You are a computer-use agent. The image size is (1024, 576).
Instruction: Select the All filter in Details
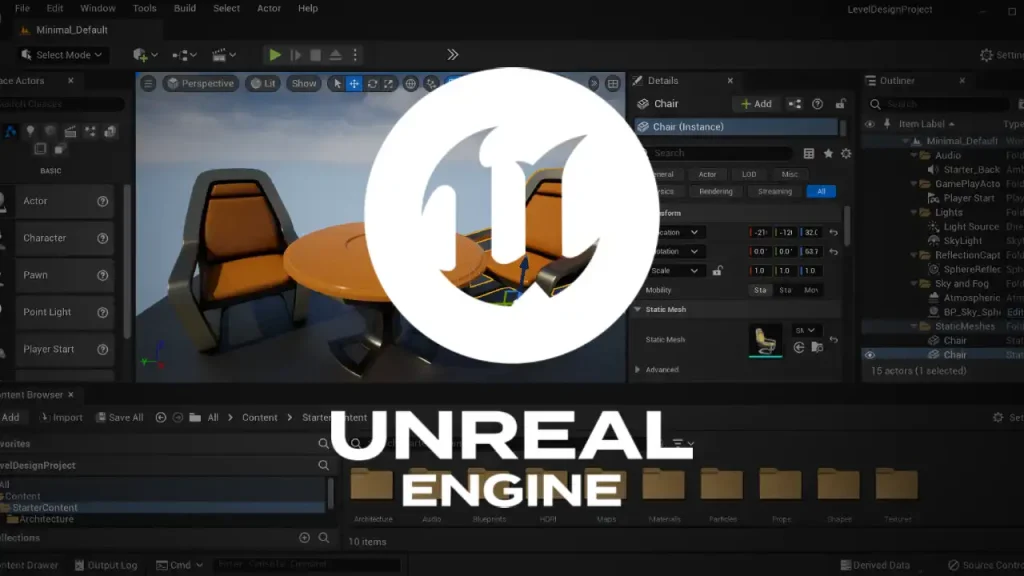[x=821, y=191]
